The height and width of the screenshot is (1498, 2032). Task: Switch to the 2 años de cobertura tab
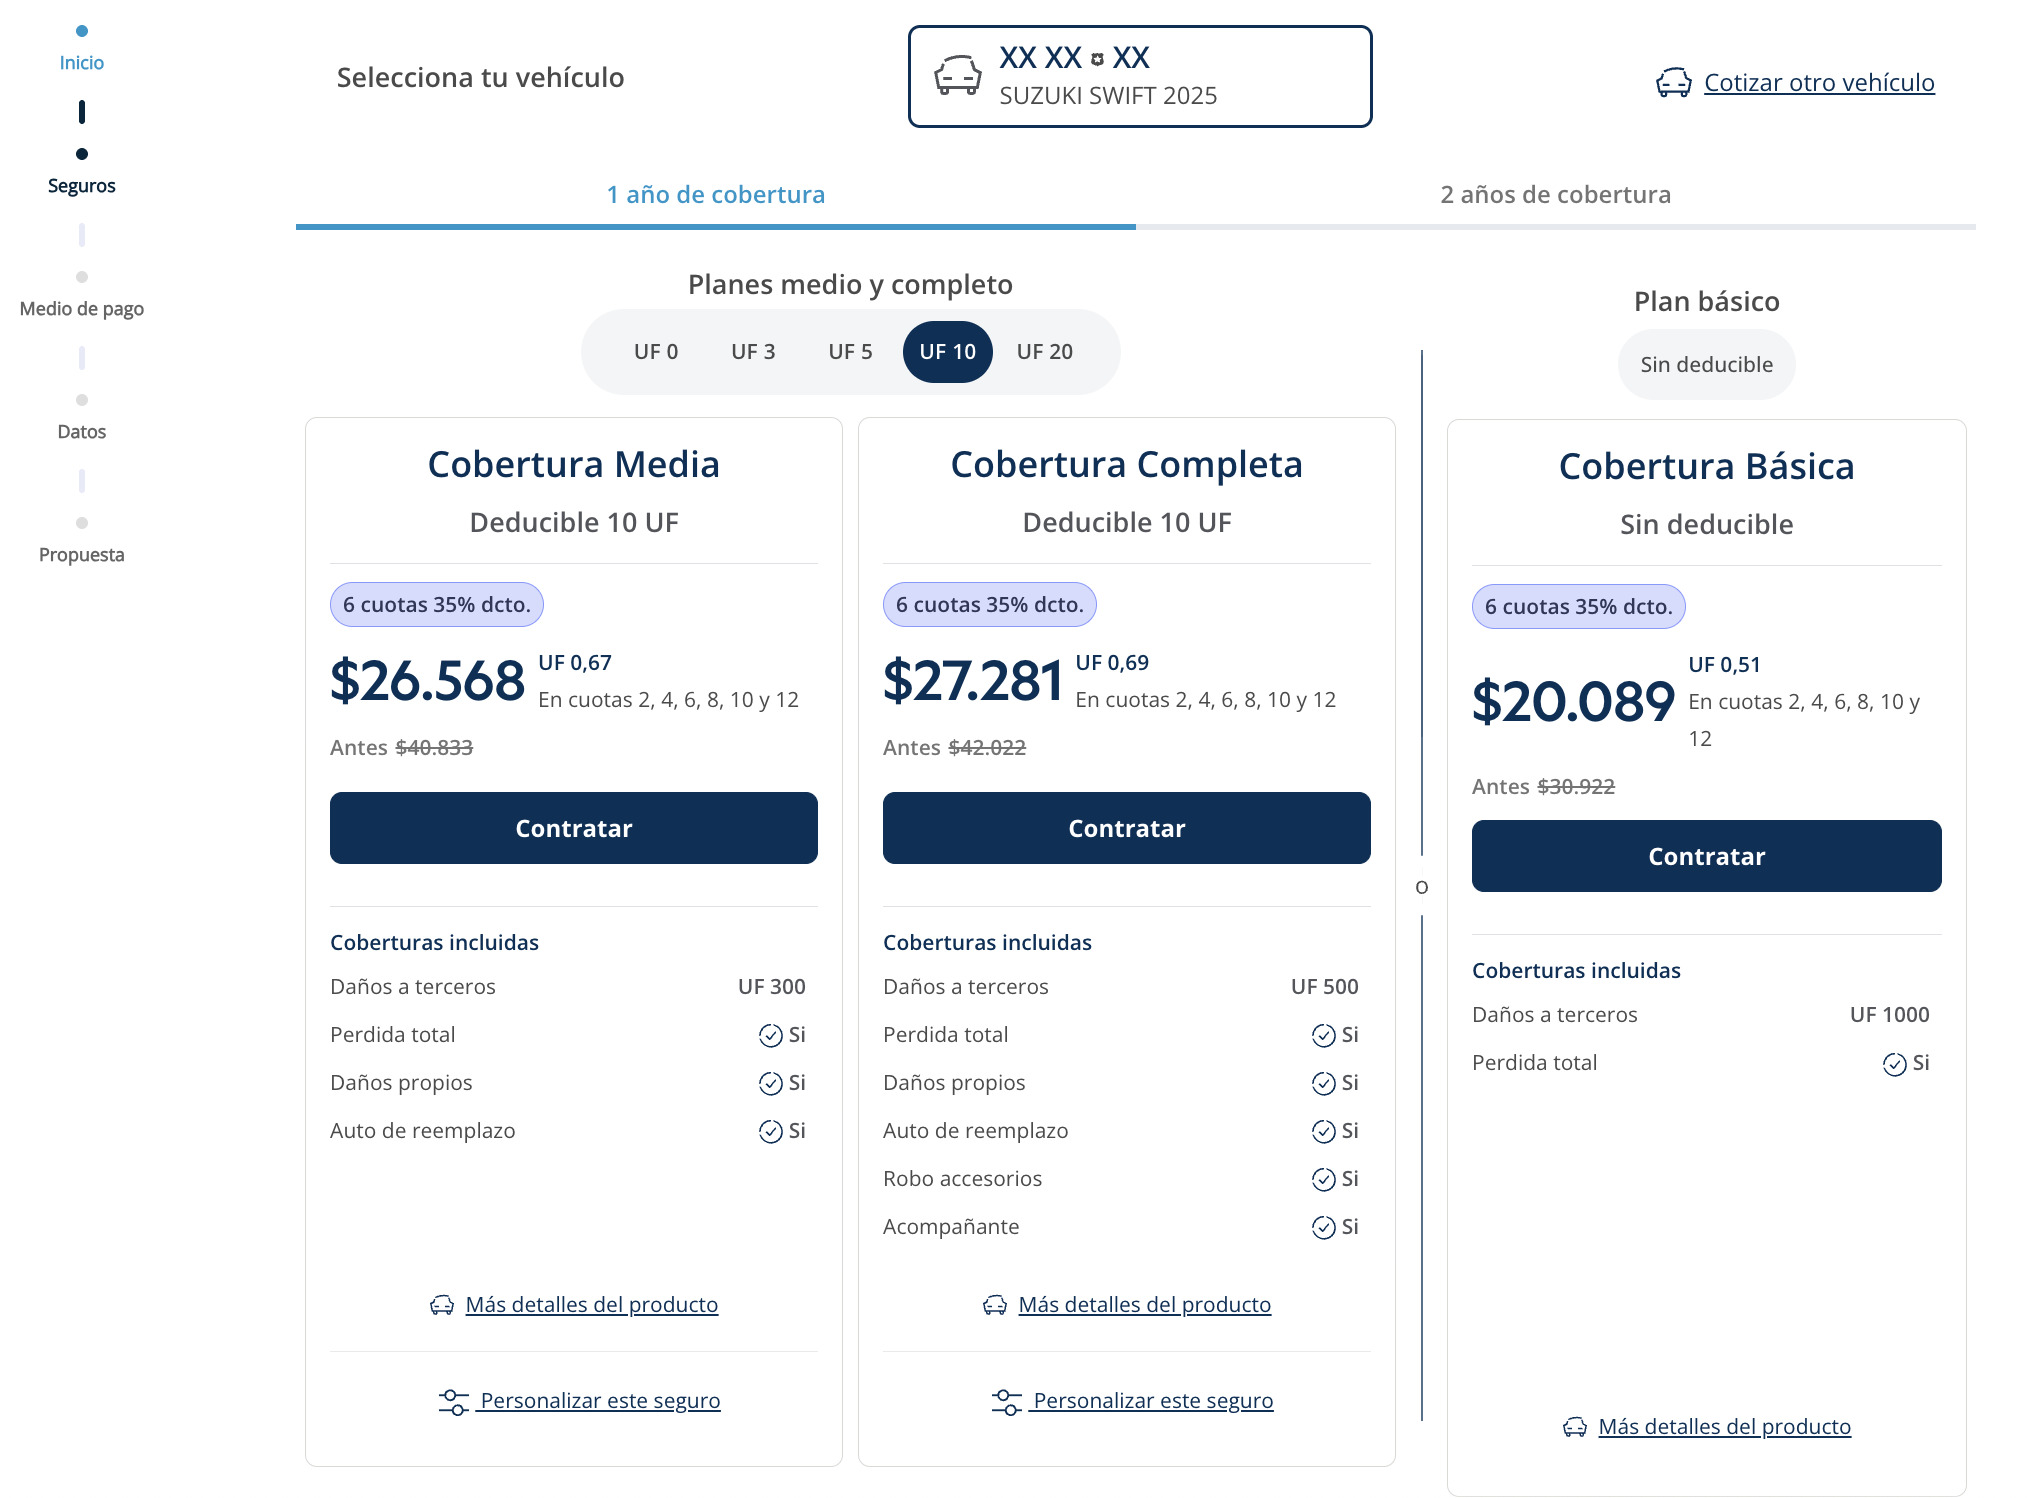(1555, 195)
